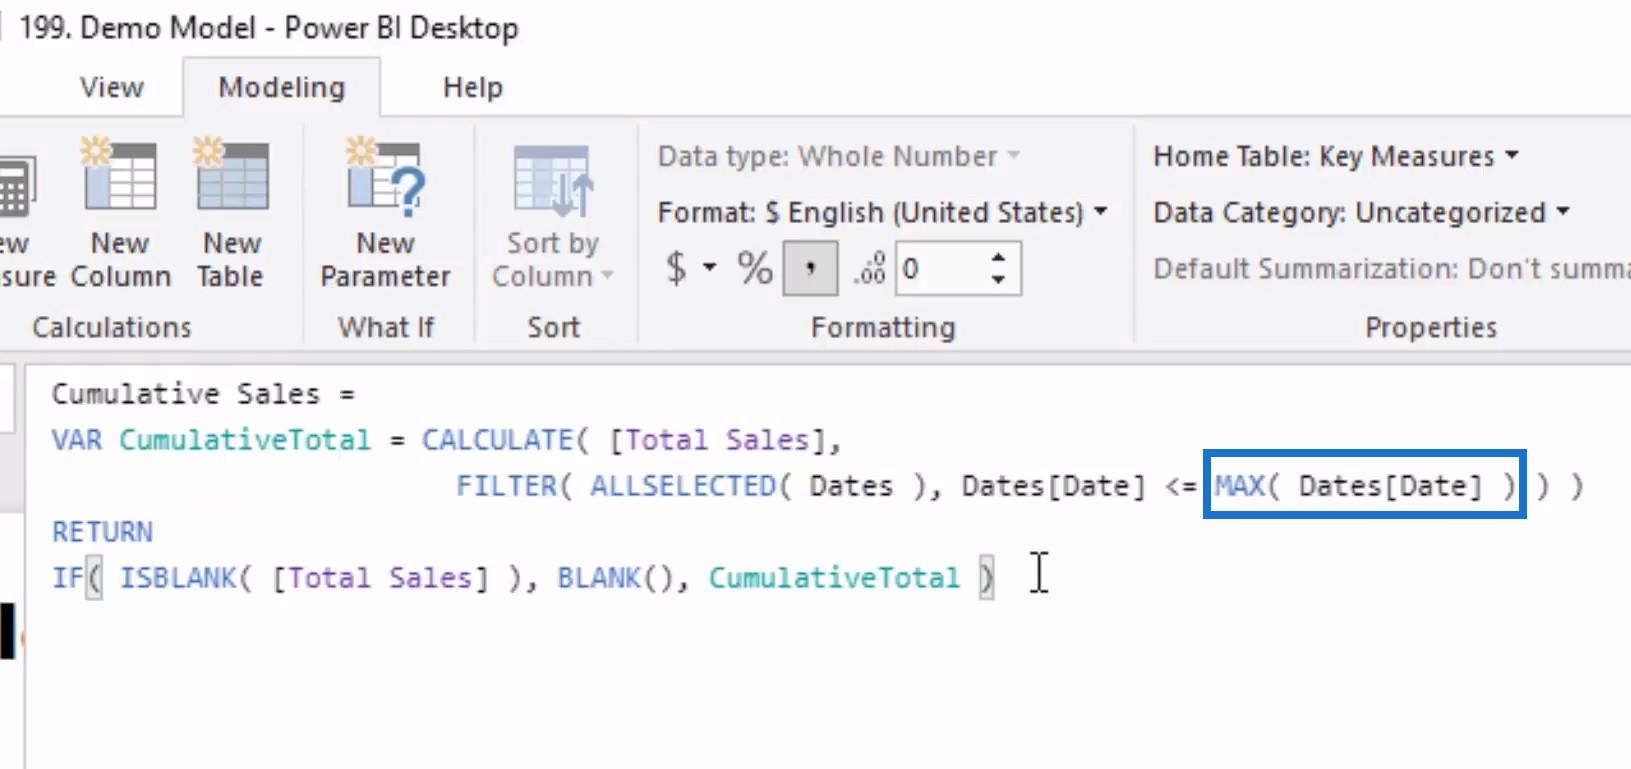Screen dimensions: 1631x769
Task: Open the Data type Whole Number dropdown
Action: pos(838,156)
